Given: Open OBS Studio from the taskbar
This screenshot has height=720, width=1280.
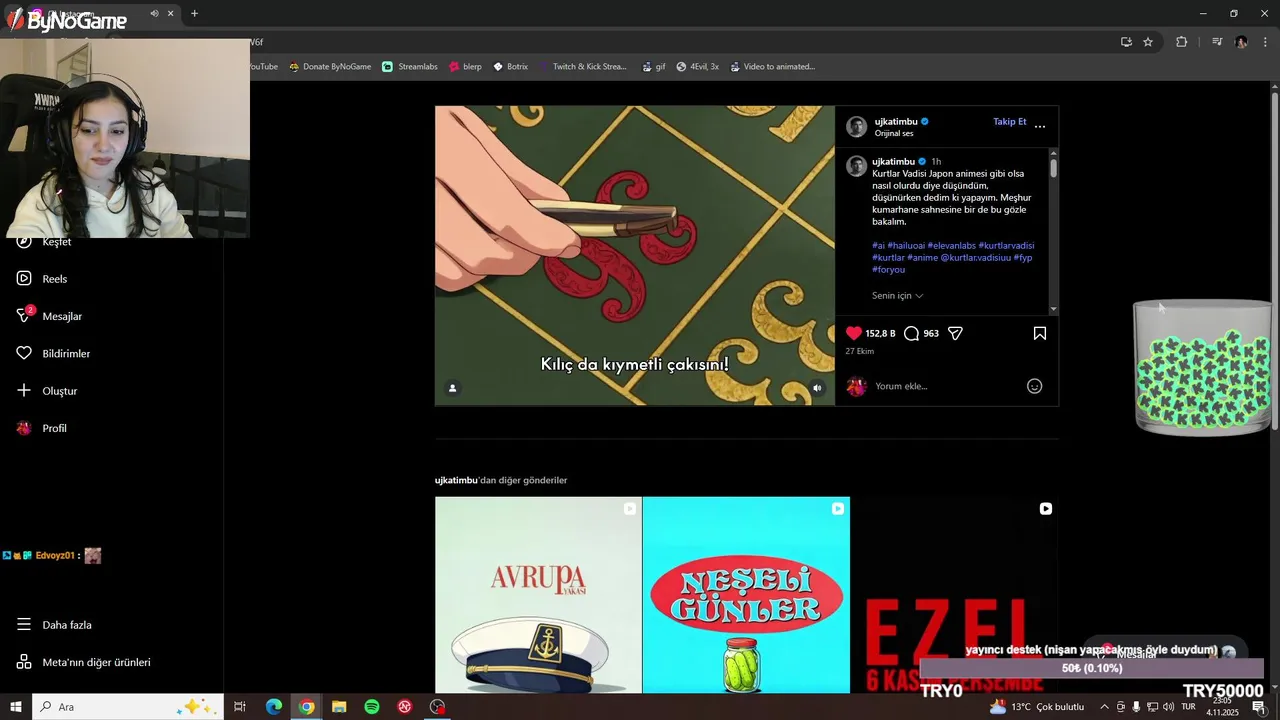Looking at the screenshot, I should point(437,707).
